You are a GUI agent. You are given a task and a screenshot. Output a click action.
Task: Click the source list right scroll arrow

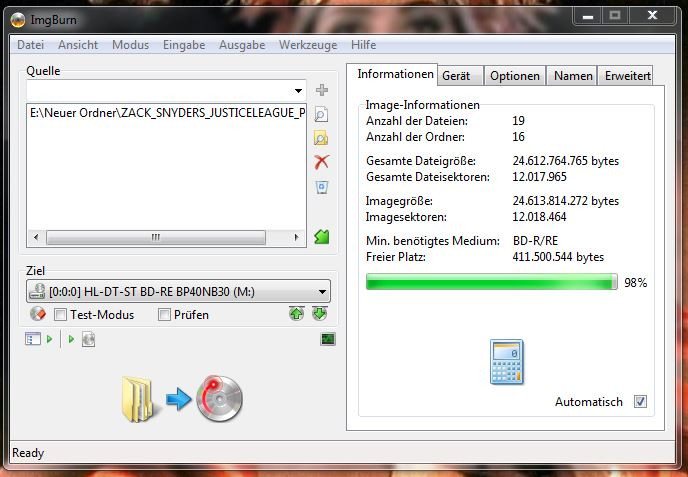point(296,237)
